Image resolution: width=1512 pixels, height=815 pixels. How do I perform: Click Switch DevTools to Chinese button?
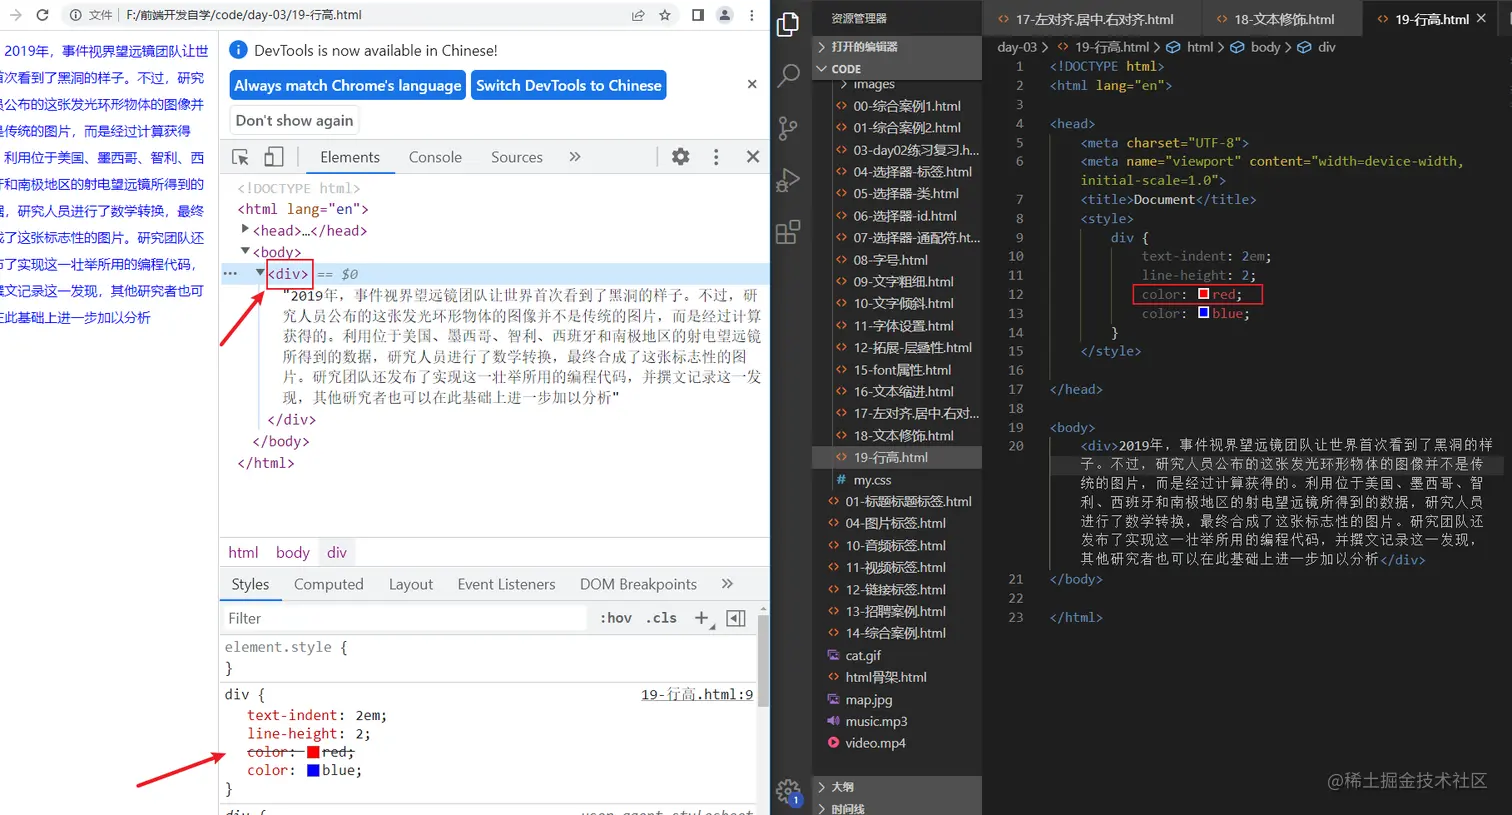click(569, 85)
